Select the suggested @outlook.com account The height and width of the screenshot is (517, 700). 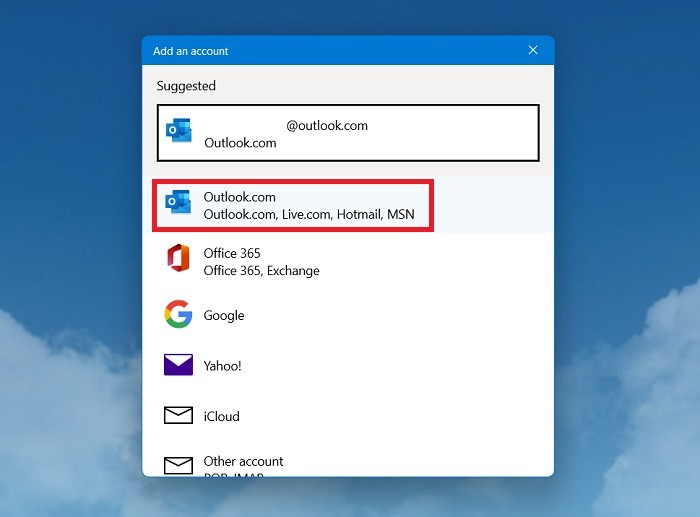point(348,133)
